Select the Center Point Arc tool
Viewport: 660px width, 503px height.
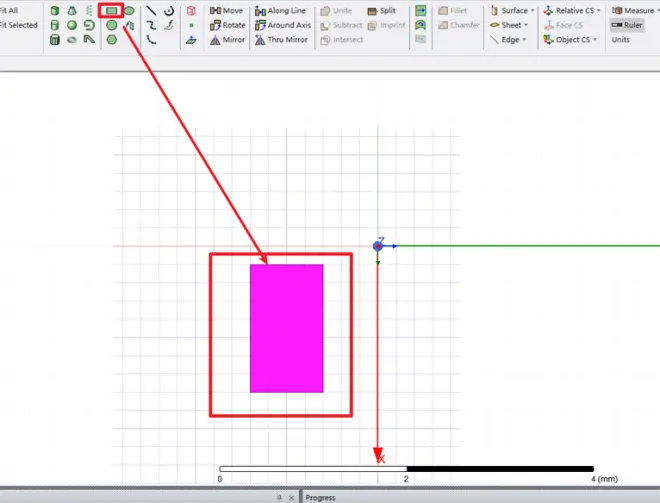(169, 11)
